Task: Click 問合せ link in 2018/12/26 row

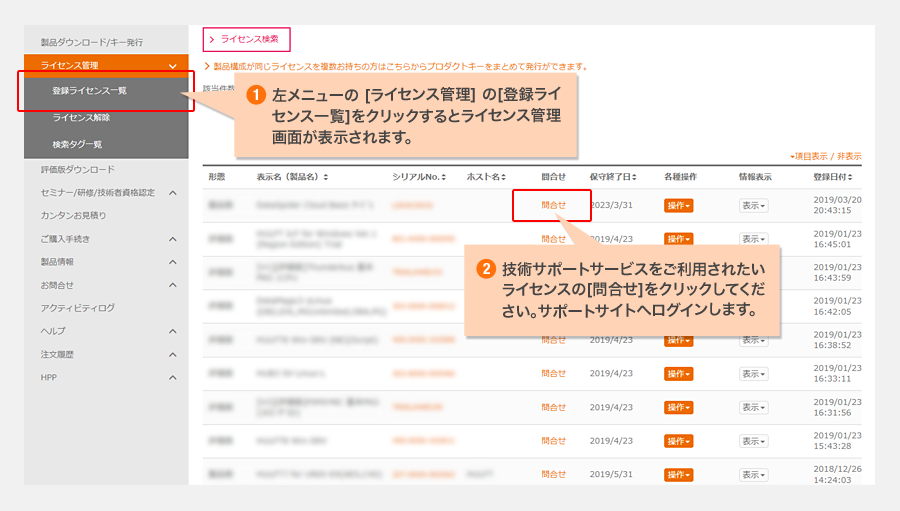Action: click(x=553, y=474)
